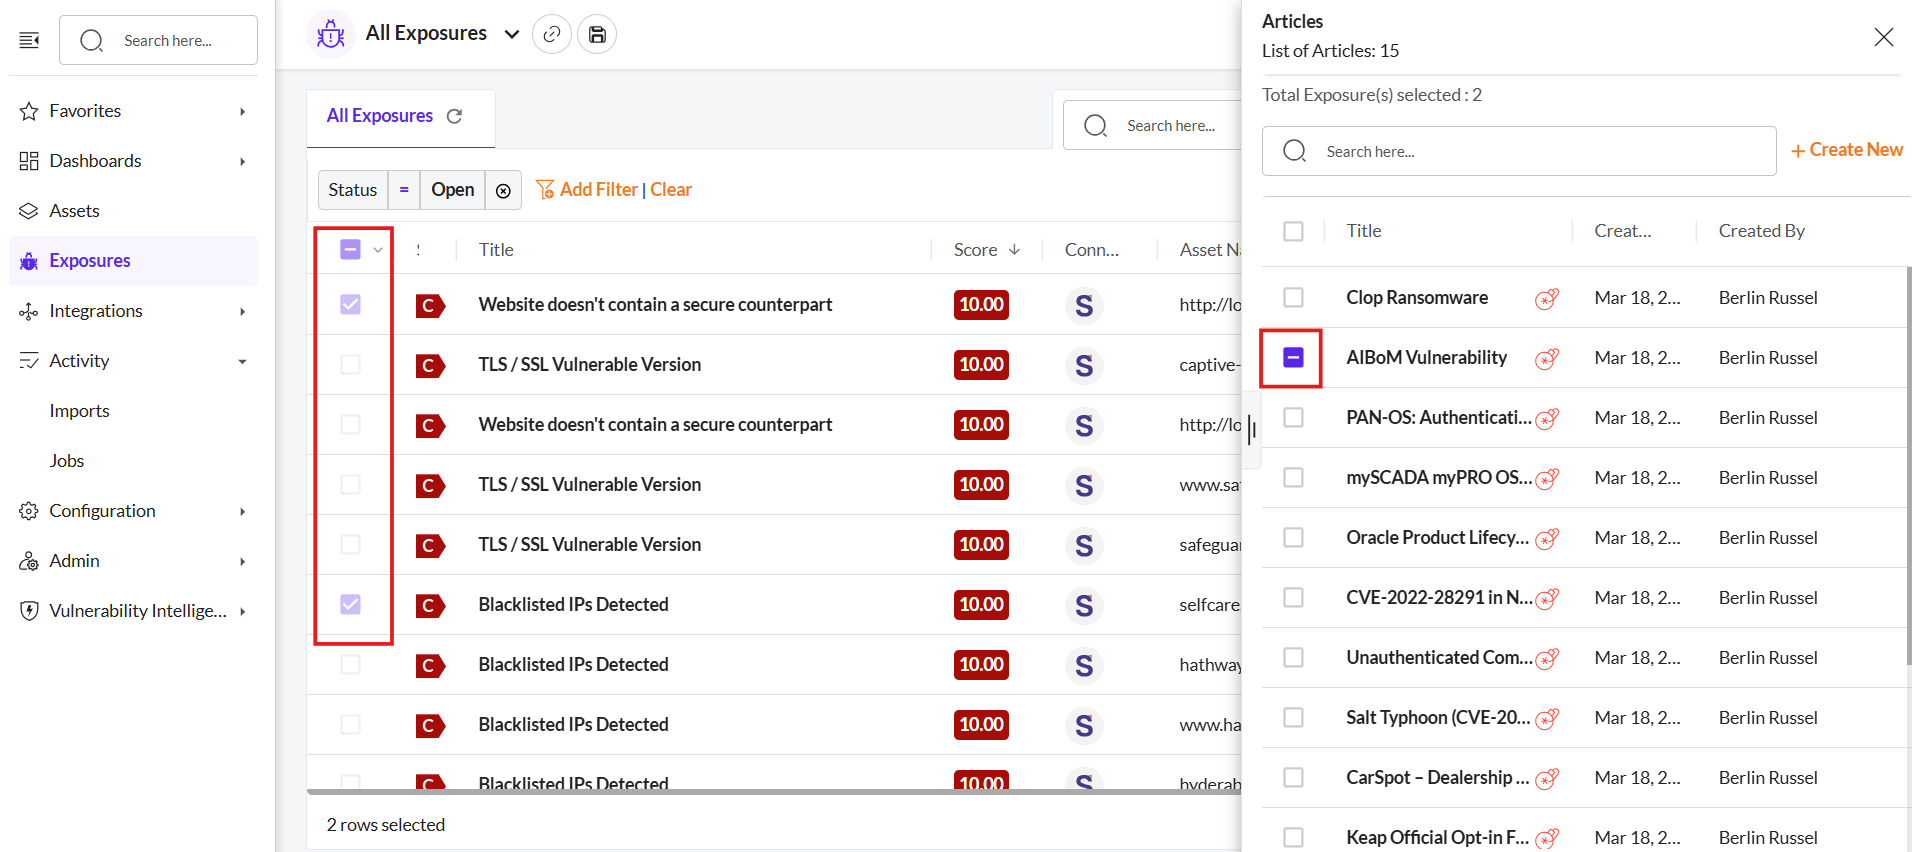Check the PAN-OS: Authentication article checkbox

[x=1293, y=417]
